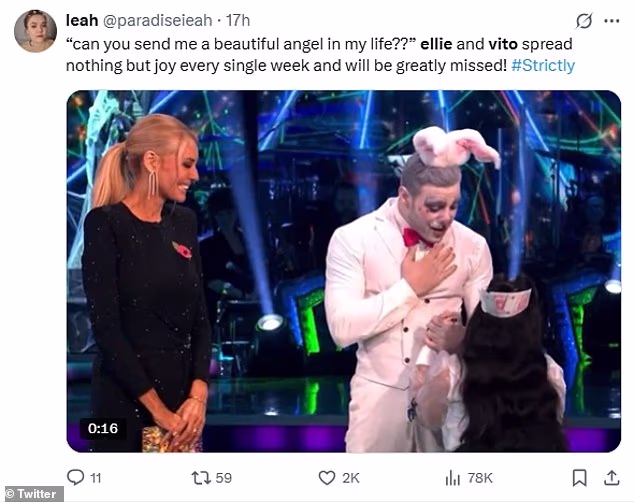Click the 17h timestamp
Image resolution: width=634 pixels, height=502 pixels.
[x=238, y=20]
